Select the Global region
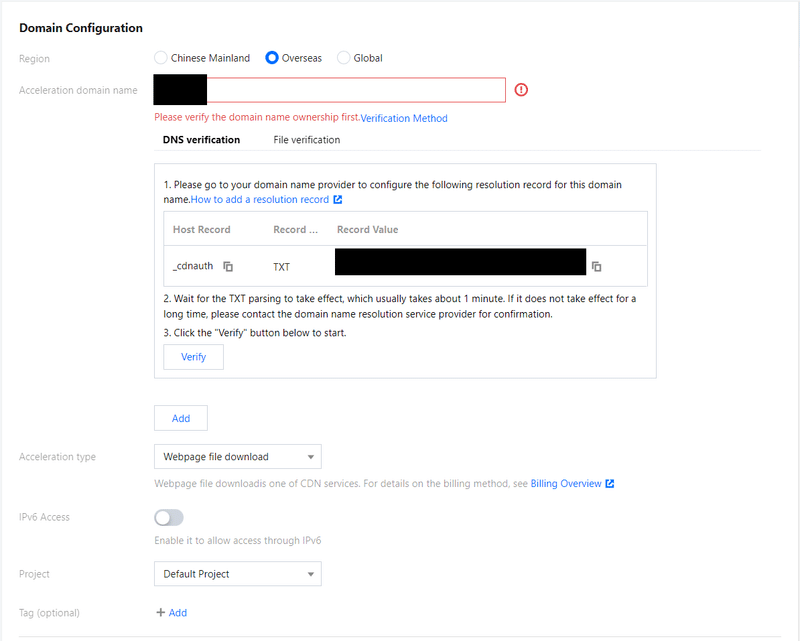Image resolution: width=800 pixels, height=641 pixels. (343, 58)
